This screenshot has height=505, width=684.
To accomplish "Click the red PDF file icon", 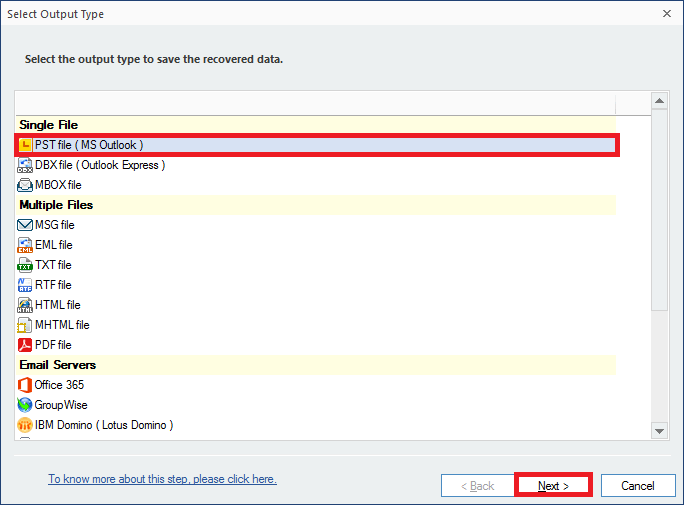I will tap(25, 345).
